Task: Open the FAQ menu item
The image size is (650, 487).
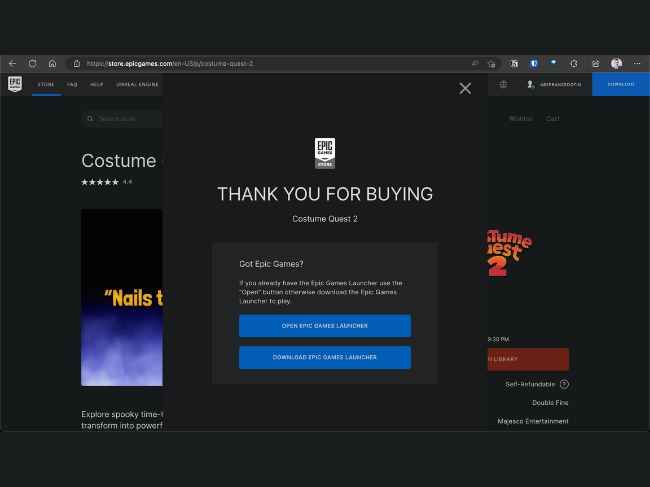Action: click(x=72, y=85)
